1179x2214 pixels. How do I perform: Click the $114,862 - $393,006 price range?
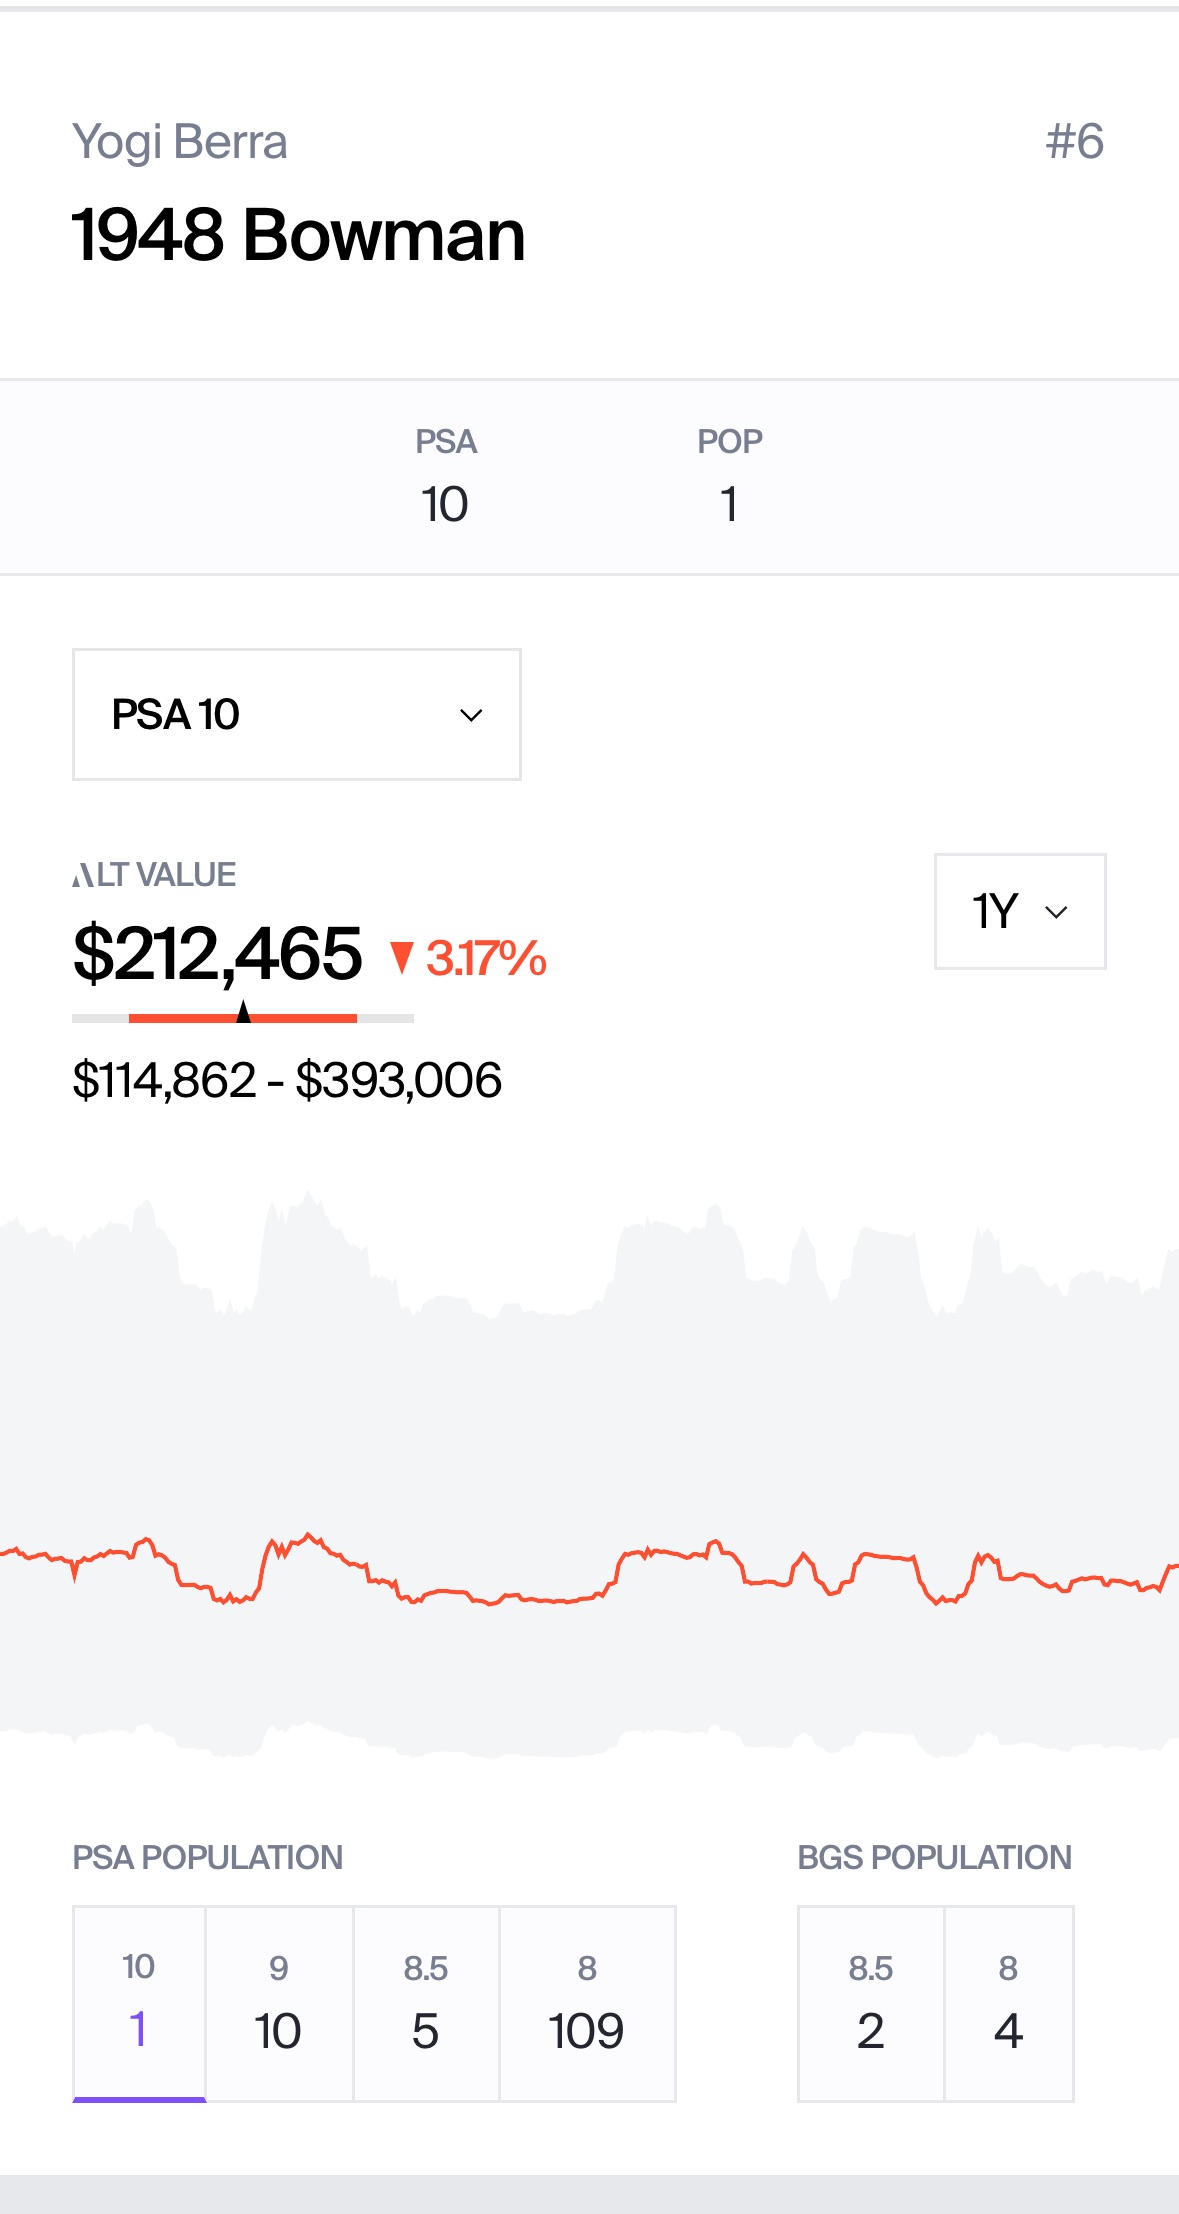287,1079
